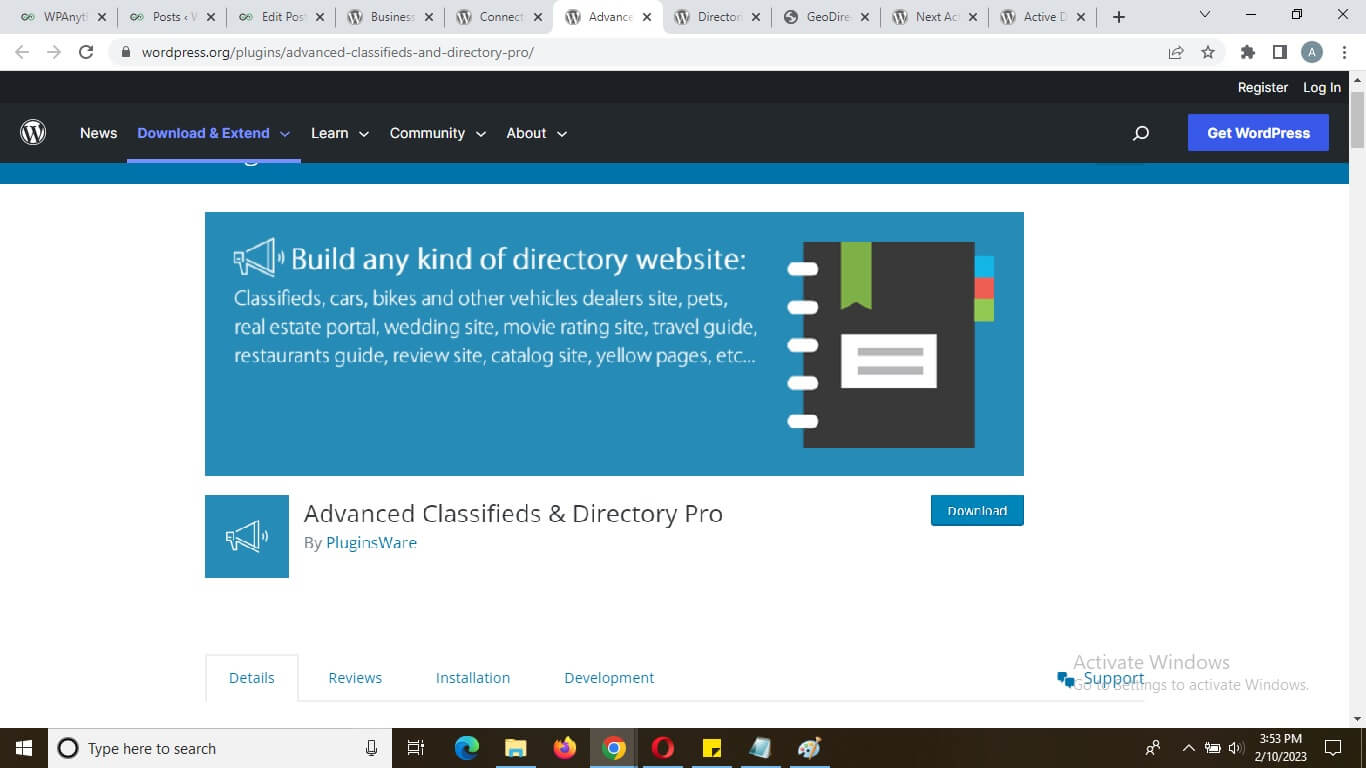Launch Firefox from the taskbar
The height and width of the screenshot is (768, 1366).
[x=565, y=748]
